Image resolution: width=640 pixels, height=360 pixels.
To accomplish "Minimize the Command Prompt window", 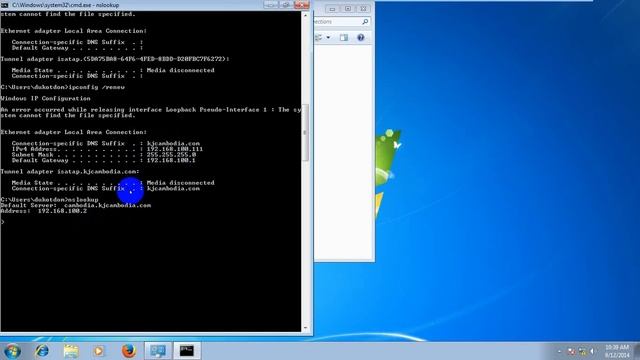I will pyautogui.click(x=271, y=5).
